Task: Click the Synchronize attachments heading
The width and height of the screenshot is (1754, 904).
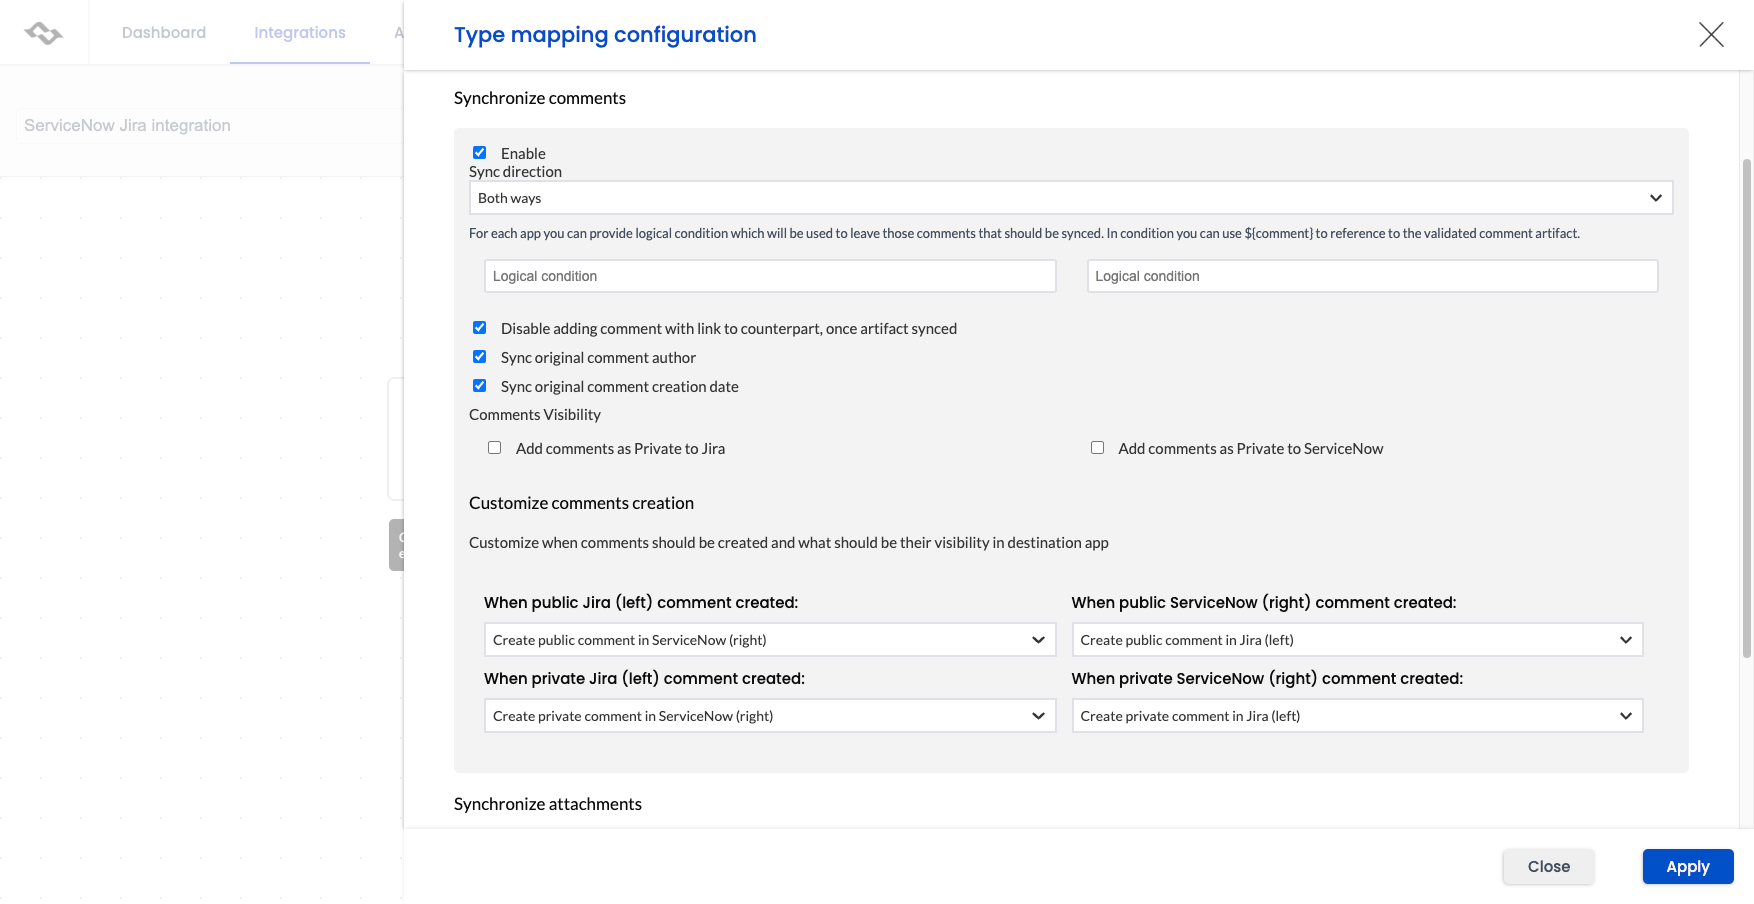Action: pos(548,804)
